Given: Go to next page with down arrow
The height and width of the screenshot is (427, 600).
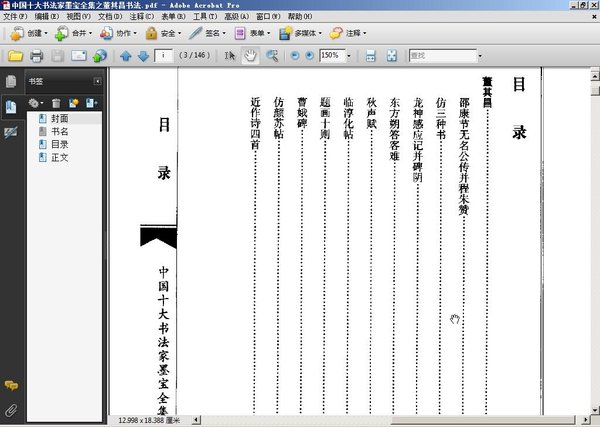Looking at the screenshot, I should click(143, 56).
